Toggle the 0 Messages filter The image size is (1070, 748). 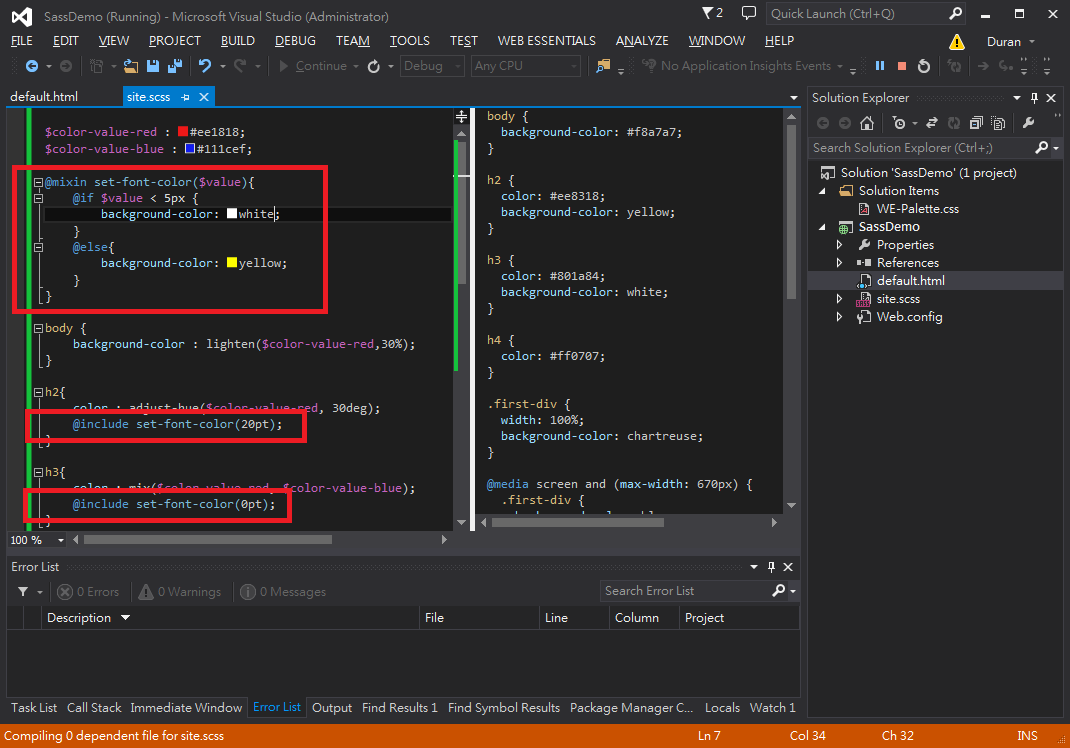(283, 592)
